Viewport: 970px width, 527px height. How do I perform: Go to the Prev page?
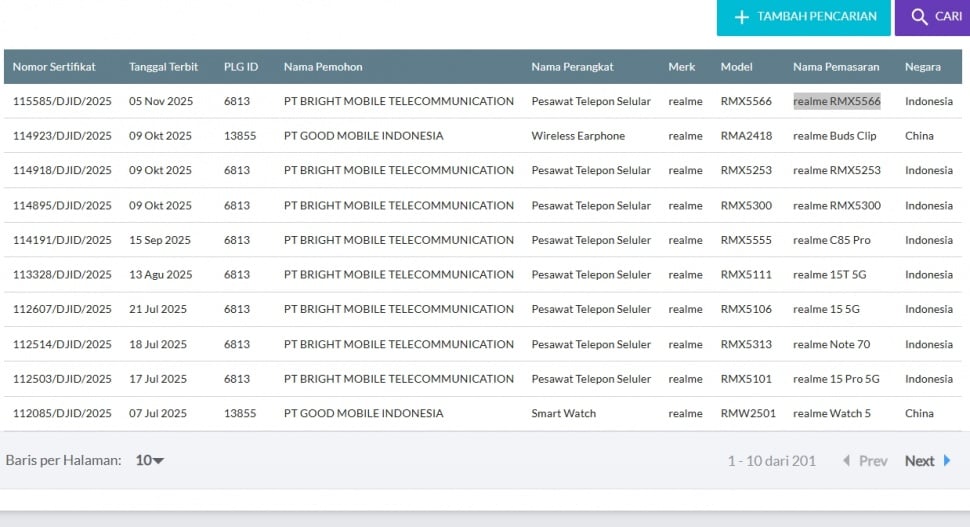click(x=873, y=461)
